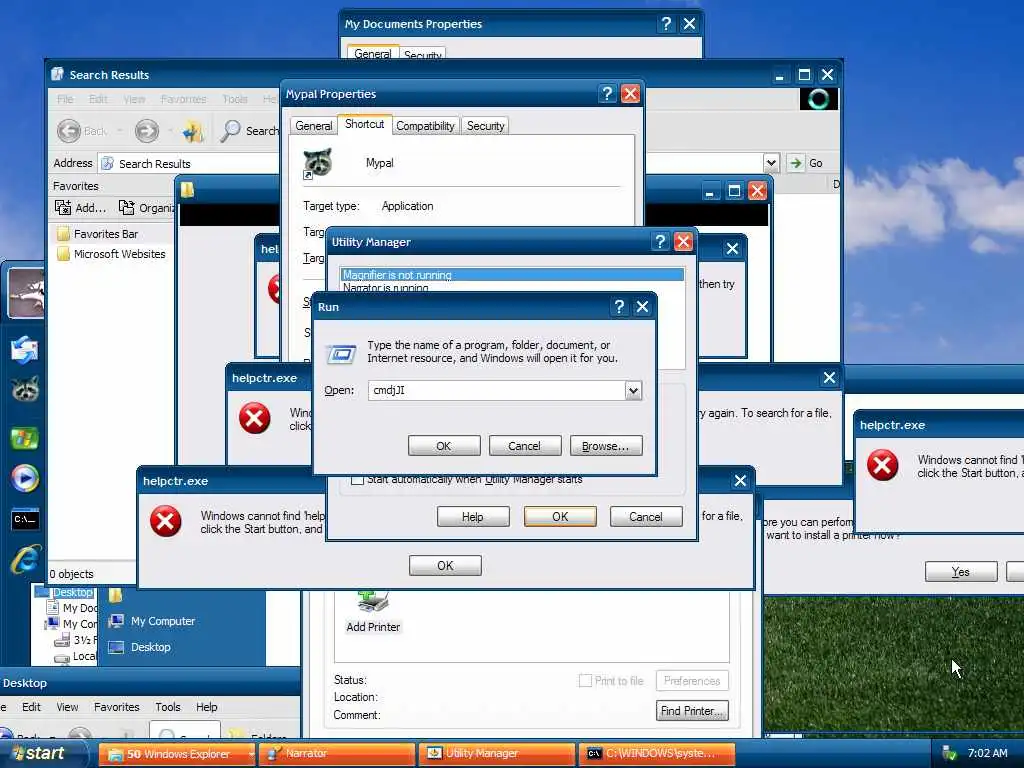Open Microsoft Websites folder in Favorites

(112, 254)
